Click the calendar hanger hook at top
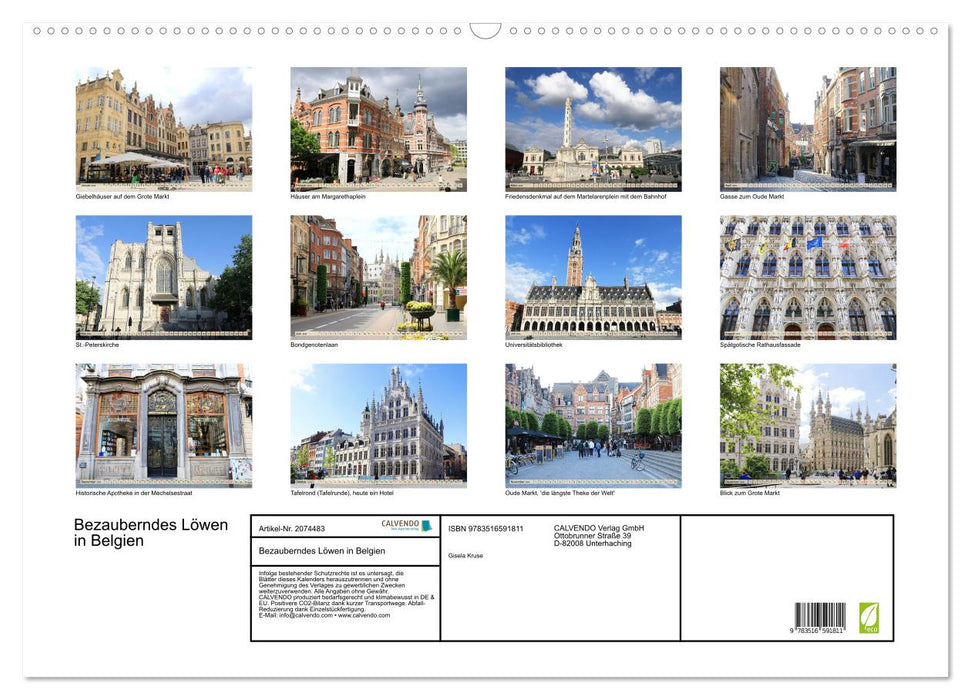This screenshot has width=971, height=700. coord(485,31)
